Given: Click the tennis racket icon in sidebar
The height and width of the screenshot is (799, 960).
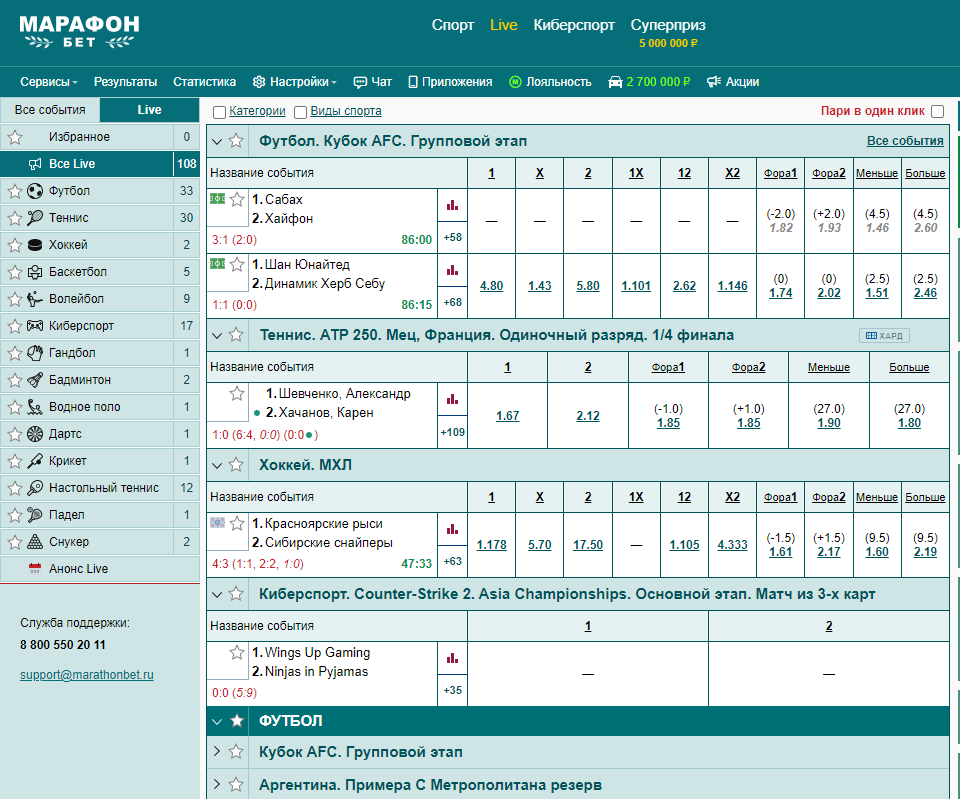Looking at the screenshot, I should (35, 217).
